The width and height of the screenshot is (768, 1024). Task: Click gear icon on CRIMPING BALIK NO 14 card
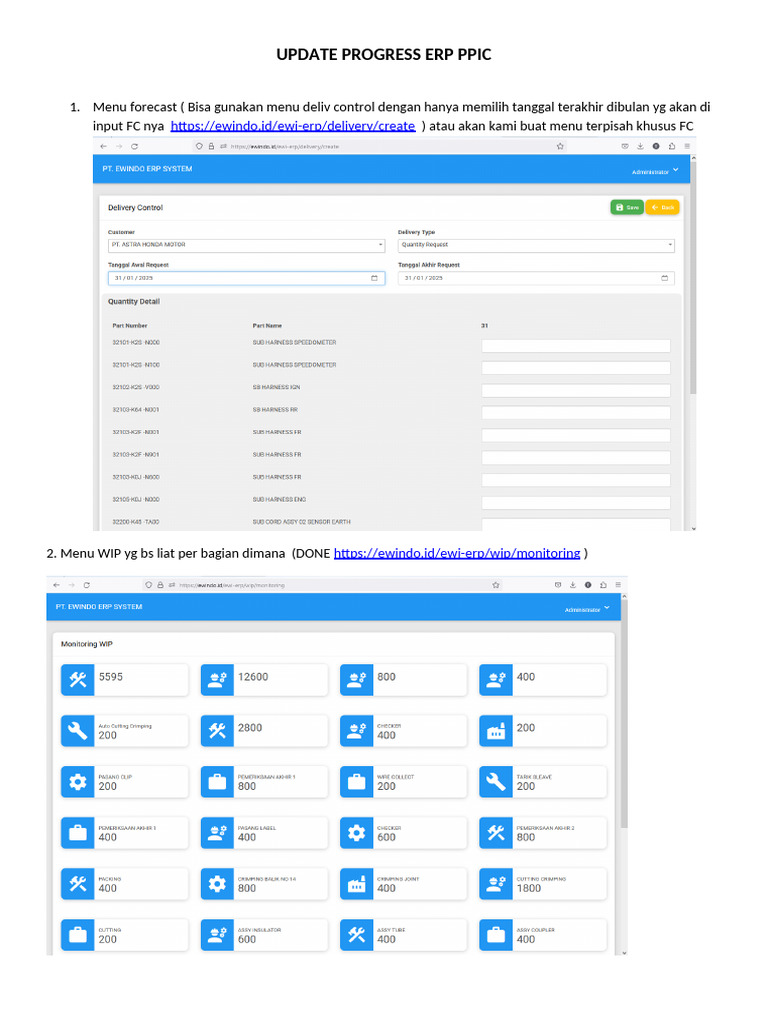(x=217, y=884)
